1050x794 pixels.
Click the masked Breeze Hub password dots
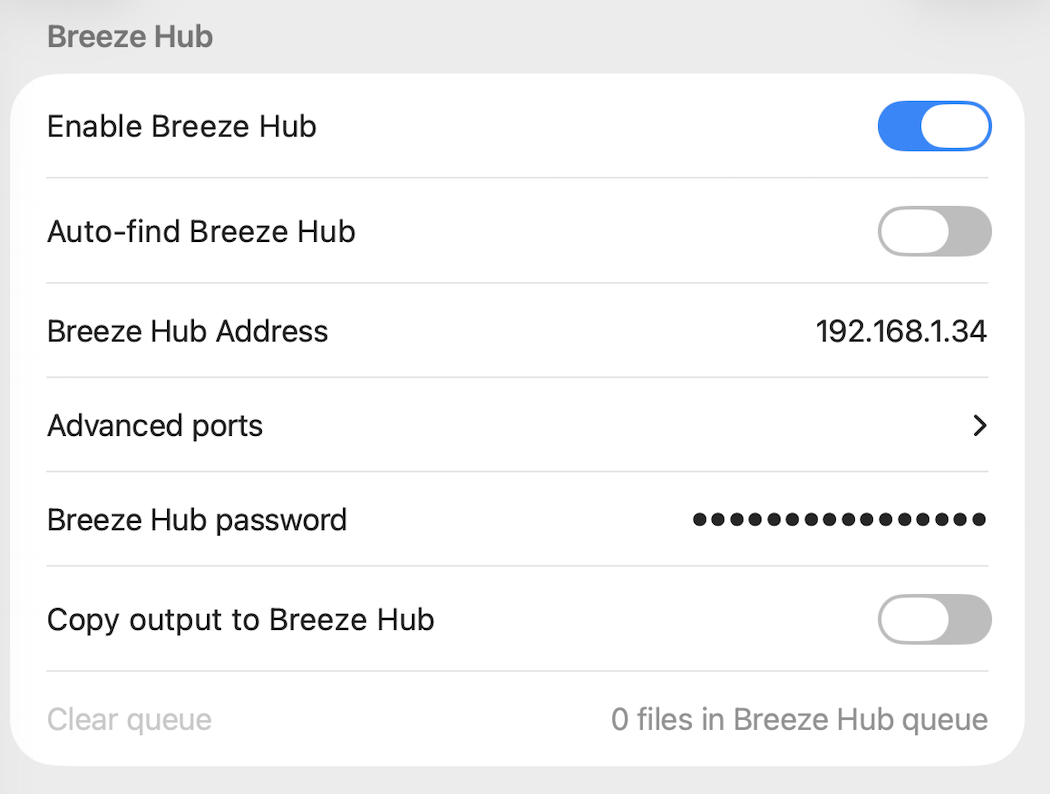[x=839, y=520]
